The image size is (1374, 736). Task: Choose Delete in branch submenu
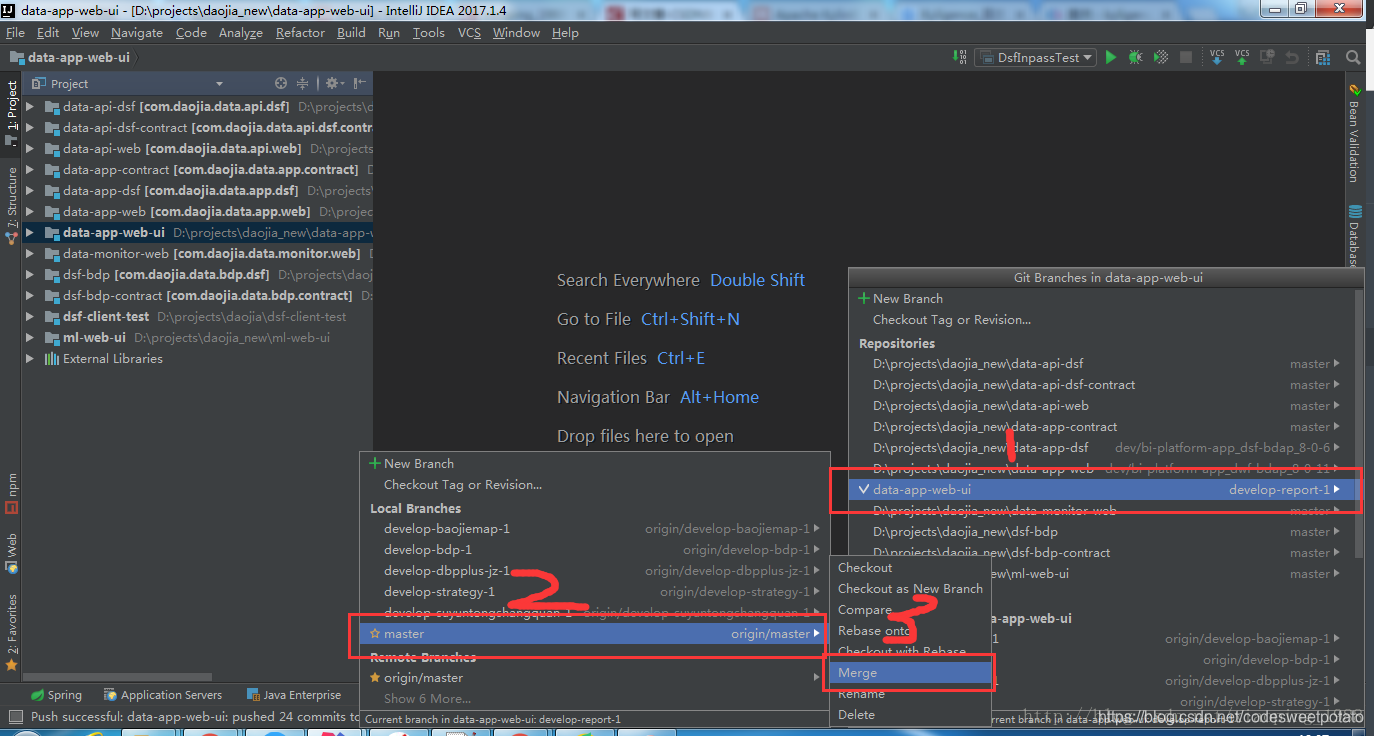coord(911,715)
